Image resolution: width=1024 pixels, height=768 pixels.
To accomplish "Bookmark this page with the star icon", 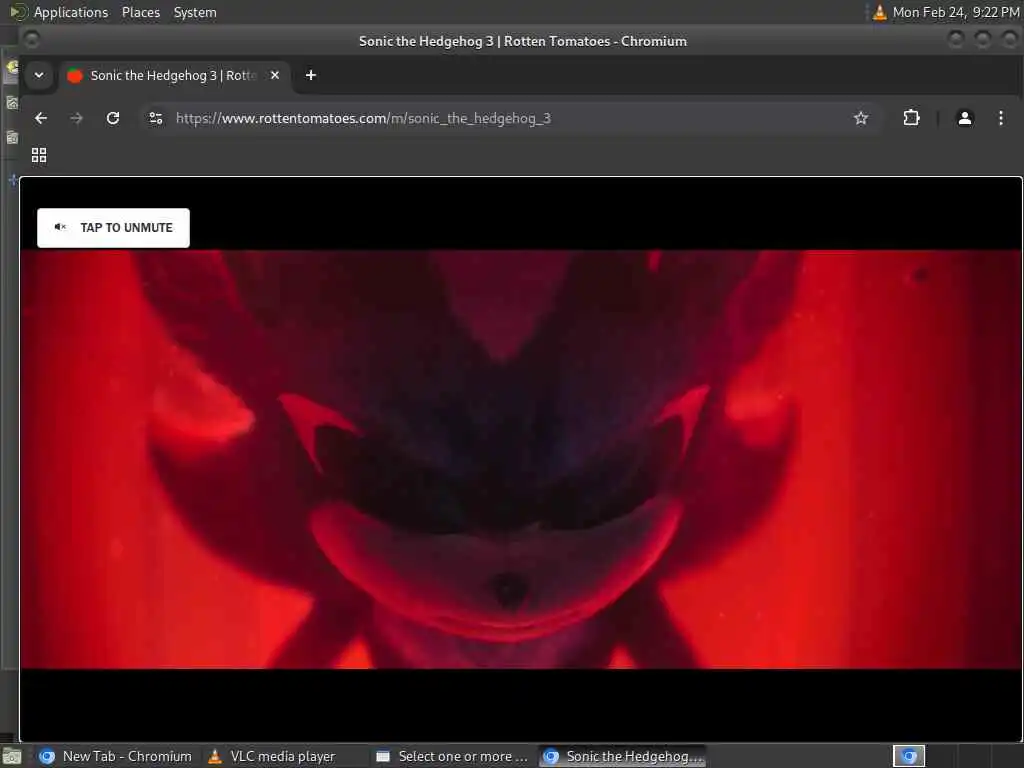I will (861, 118).
